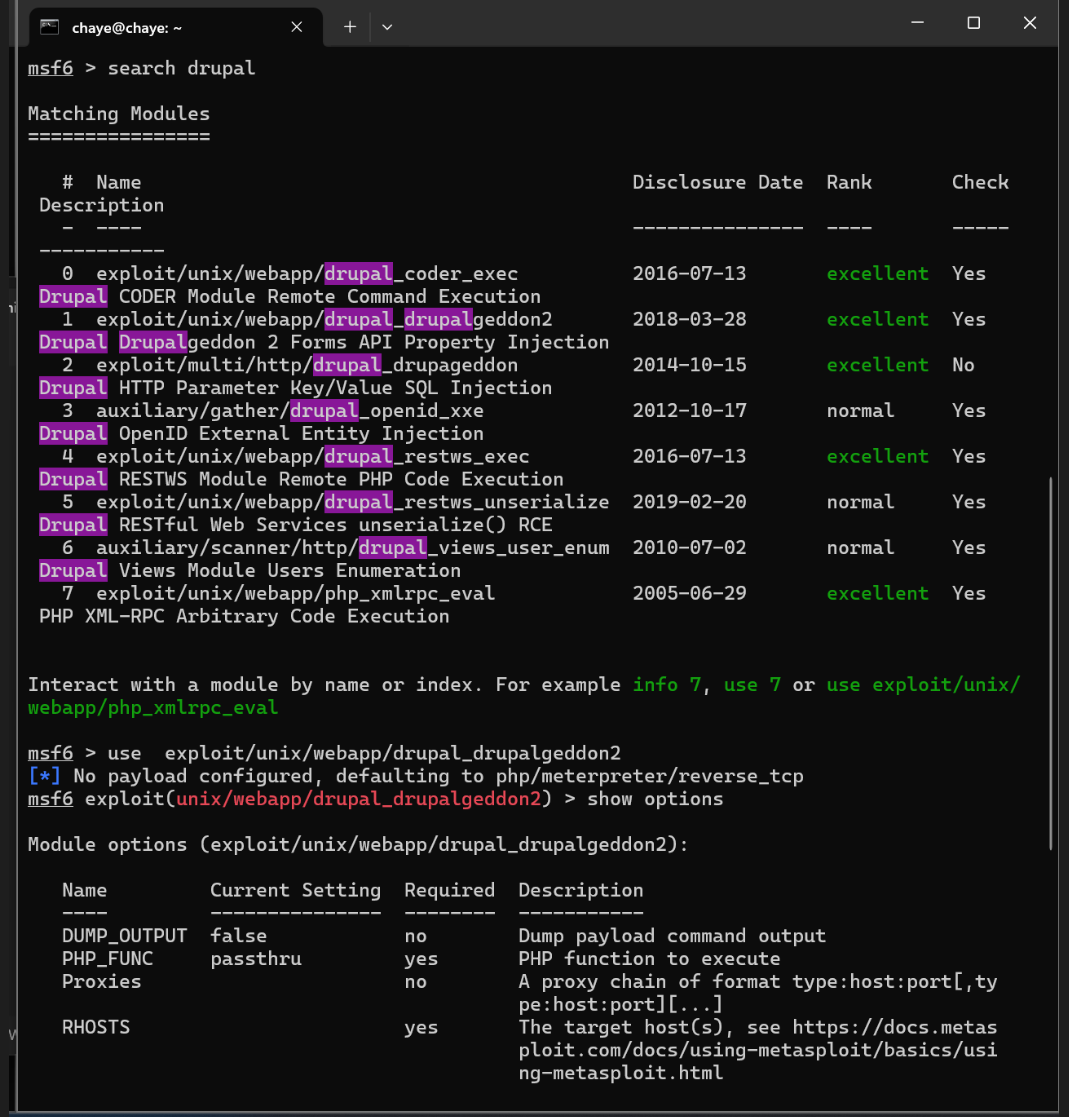
Task: Click module 6 drupal_views_user_enum path
Action: pos(353,547)
